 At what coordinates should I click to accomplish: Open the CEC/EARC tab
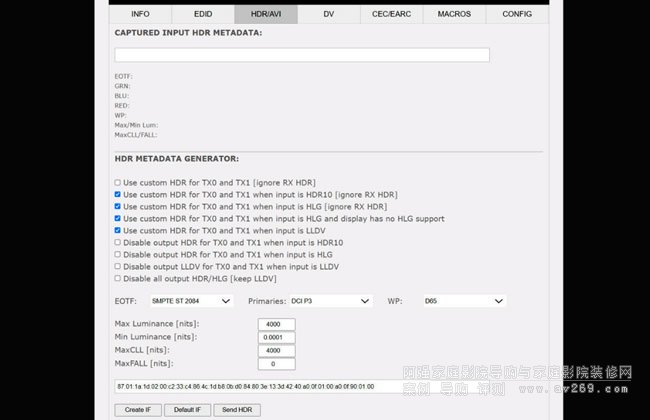tap(391, 15)
